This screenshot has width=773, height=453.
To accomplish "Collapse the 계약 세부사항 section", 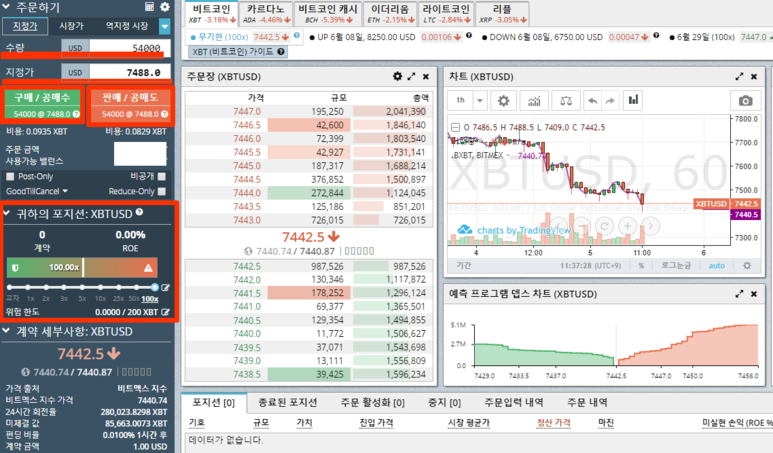I will click(x=7, y=331).
